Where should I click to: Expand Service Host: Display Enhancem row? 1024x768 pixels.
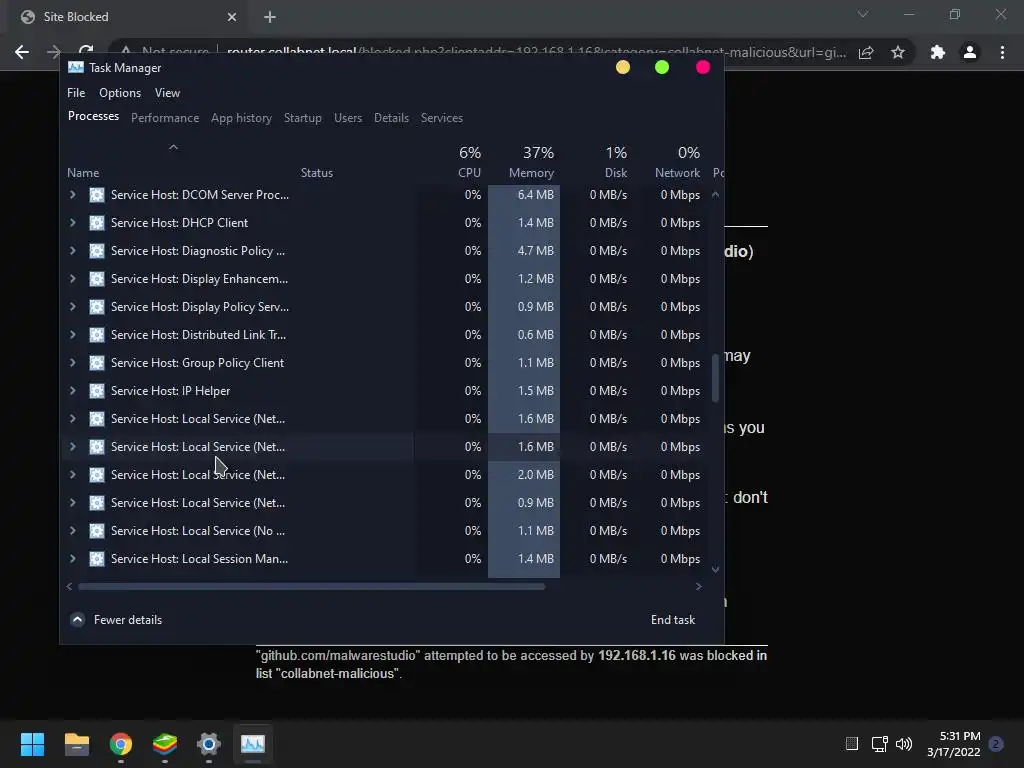(x=72, y=279)
